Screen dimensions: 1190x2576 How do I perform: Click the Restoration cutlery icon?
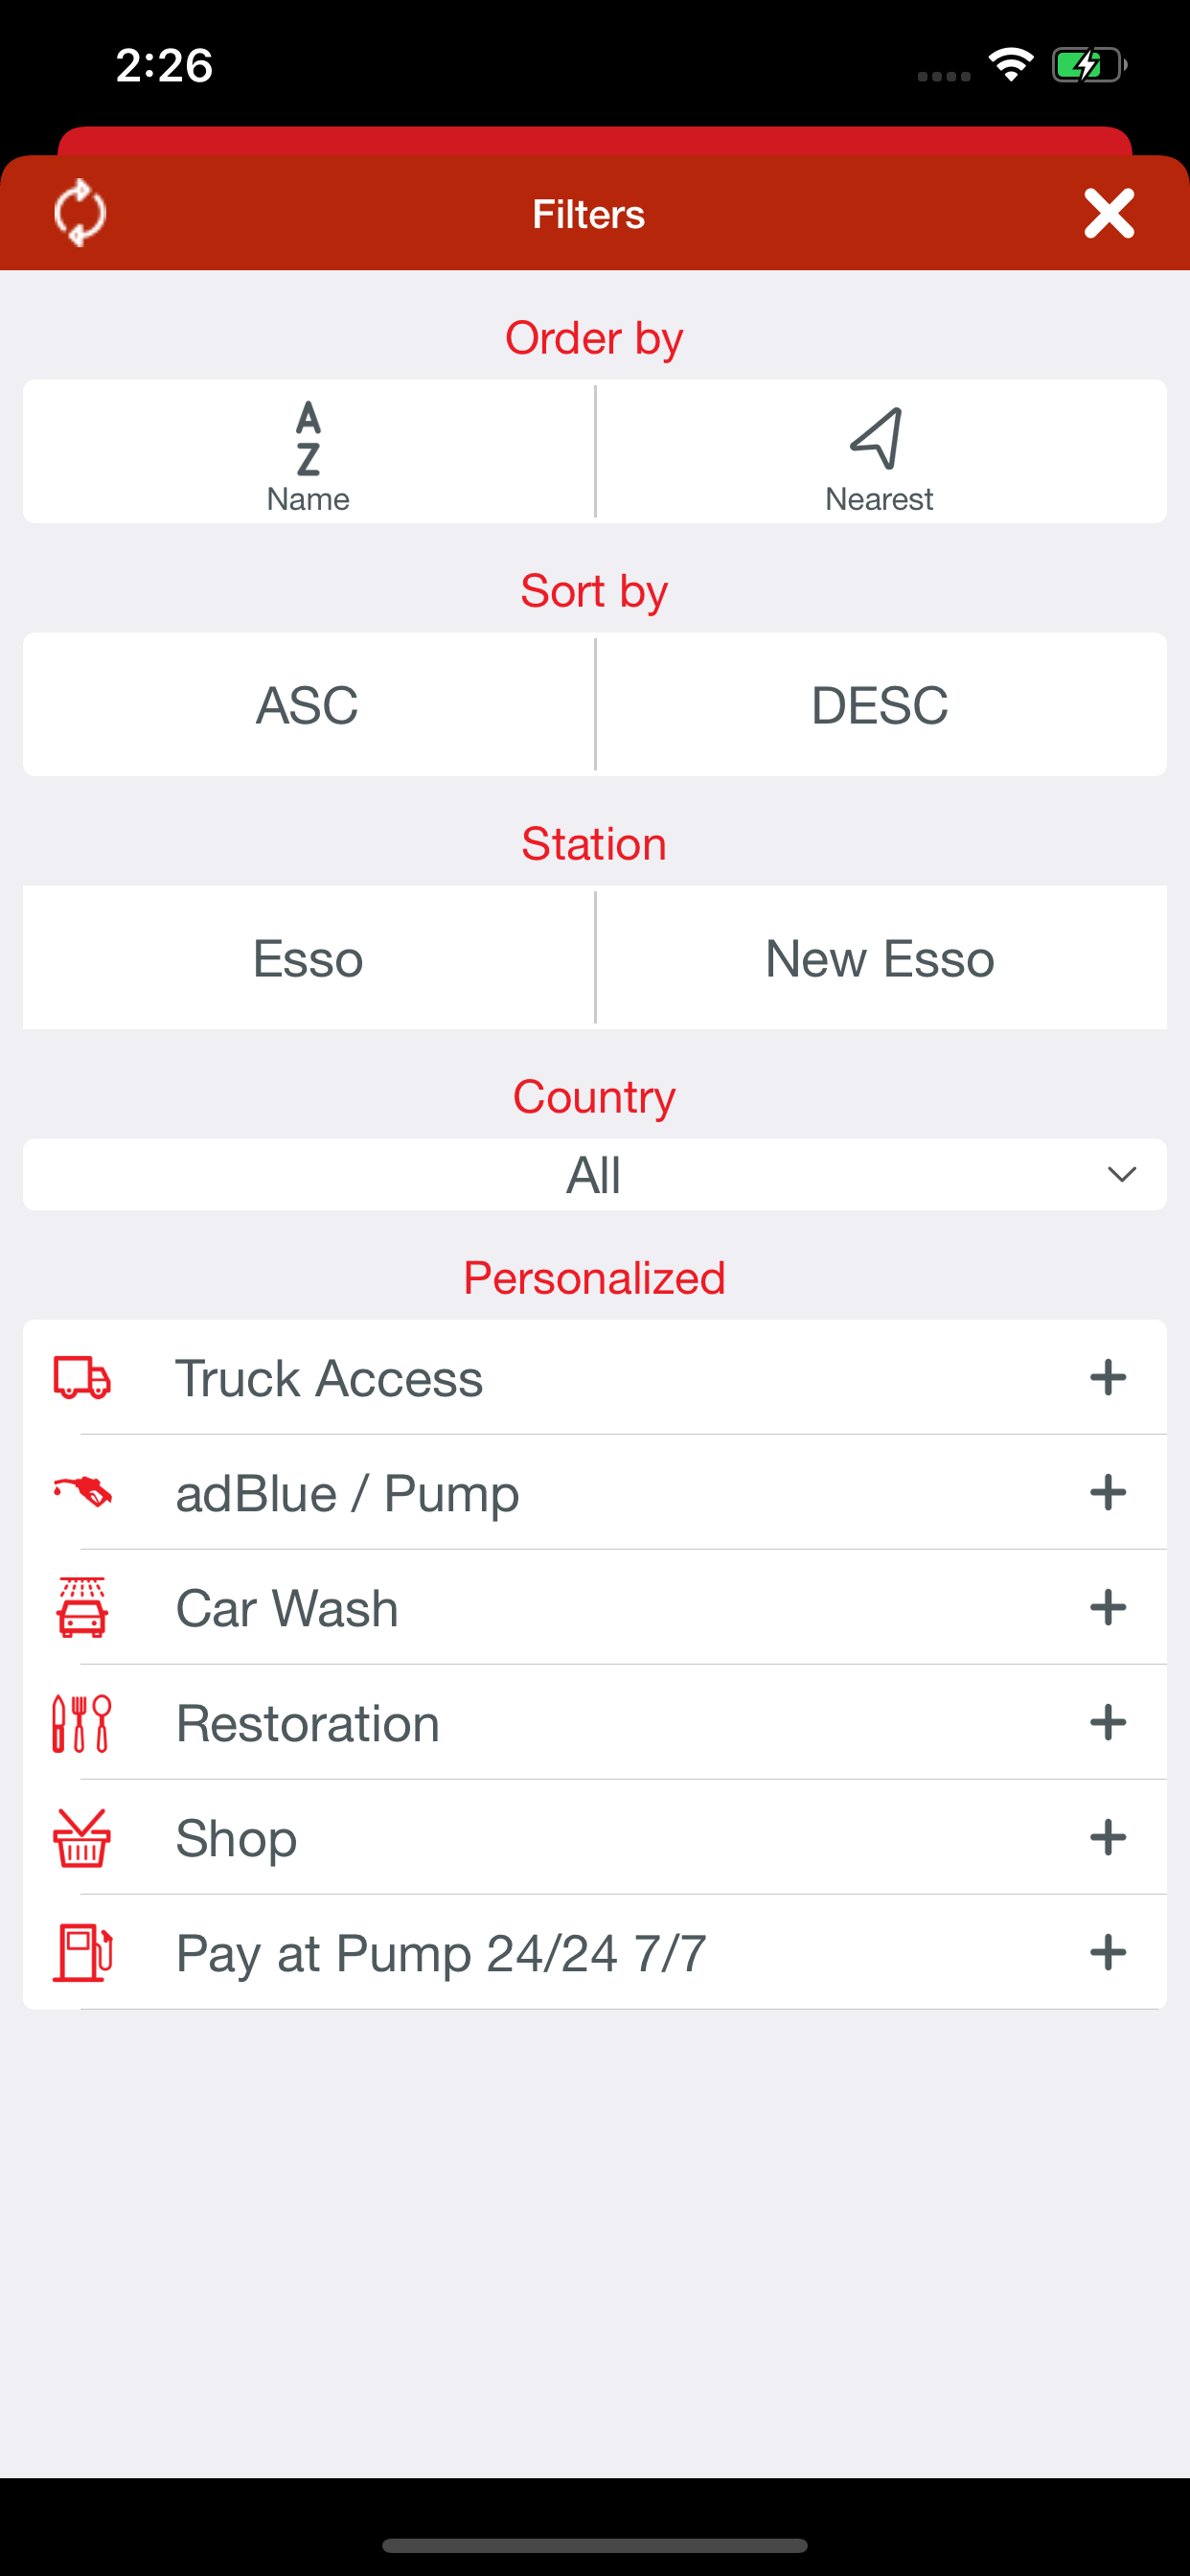pyautogui.click(x=81, y=1722)
